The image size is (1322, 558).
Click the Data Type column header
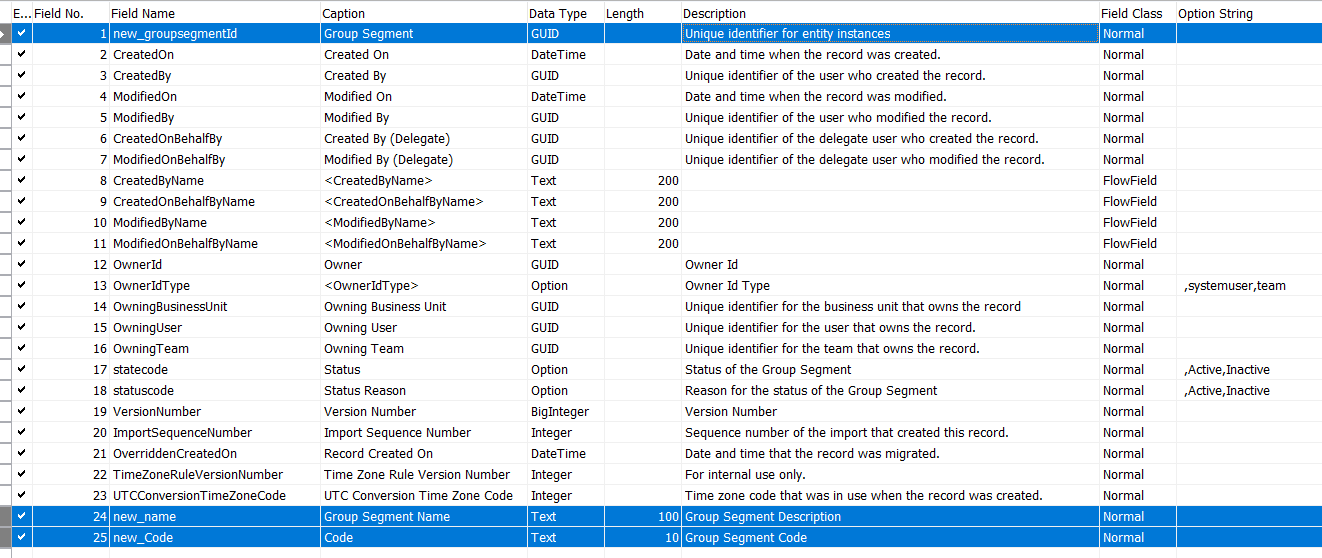click(558, 13)
